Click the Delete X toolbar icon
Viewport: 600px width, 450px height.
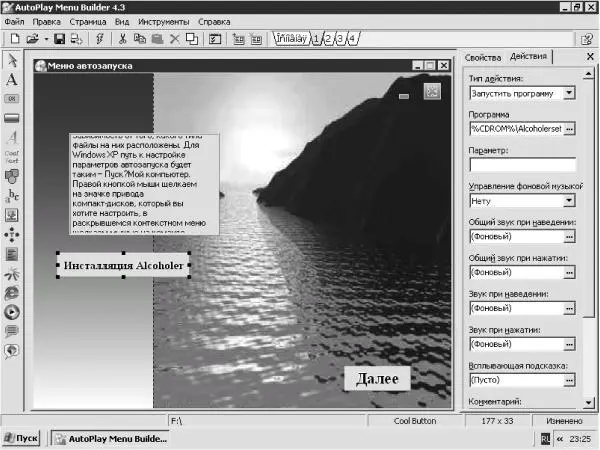[x=174, y=39]
